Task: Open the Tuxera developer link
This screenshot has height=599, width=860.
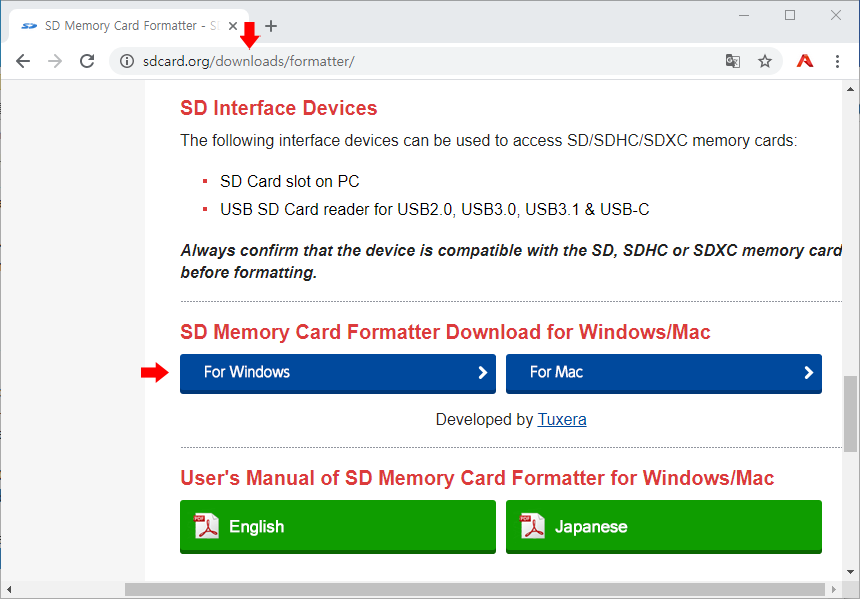Action: coord(562,420)
